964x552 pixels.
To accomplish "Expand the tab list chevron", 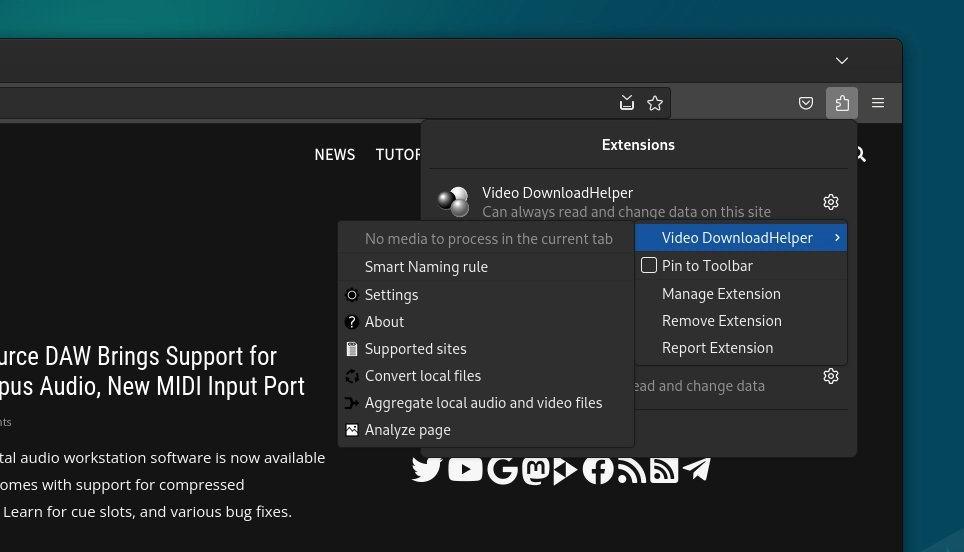I will click(842, 61).
